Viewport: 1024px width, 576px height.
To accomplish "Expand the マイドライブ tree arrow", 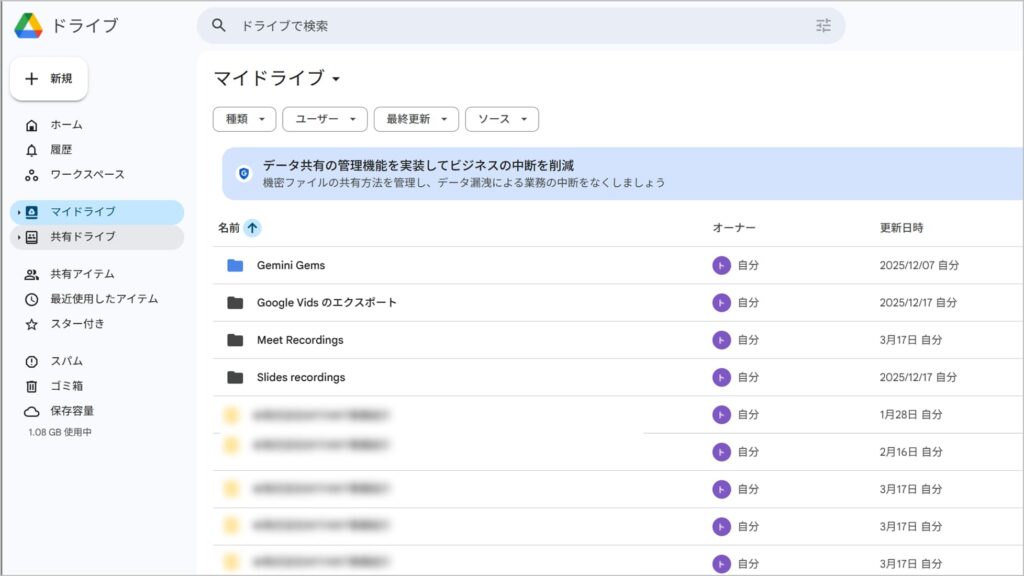I will [18, 212].
